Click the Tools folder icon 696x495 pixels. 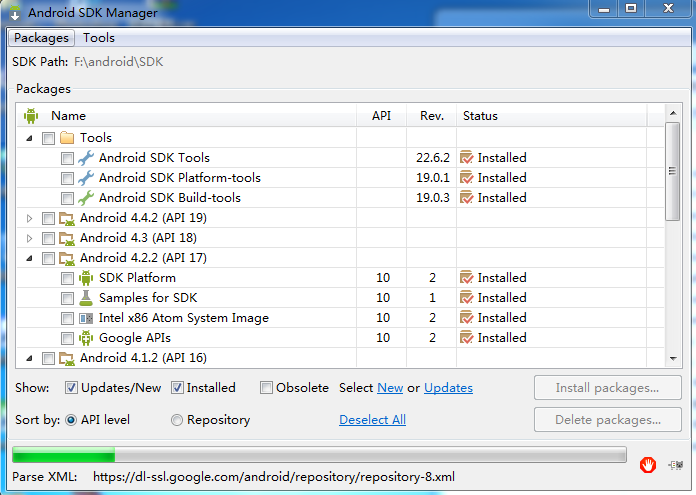(x=67, y=138)
